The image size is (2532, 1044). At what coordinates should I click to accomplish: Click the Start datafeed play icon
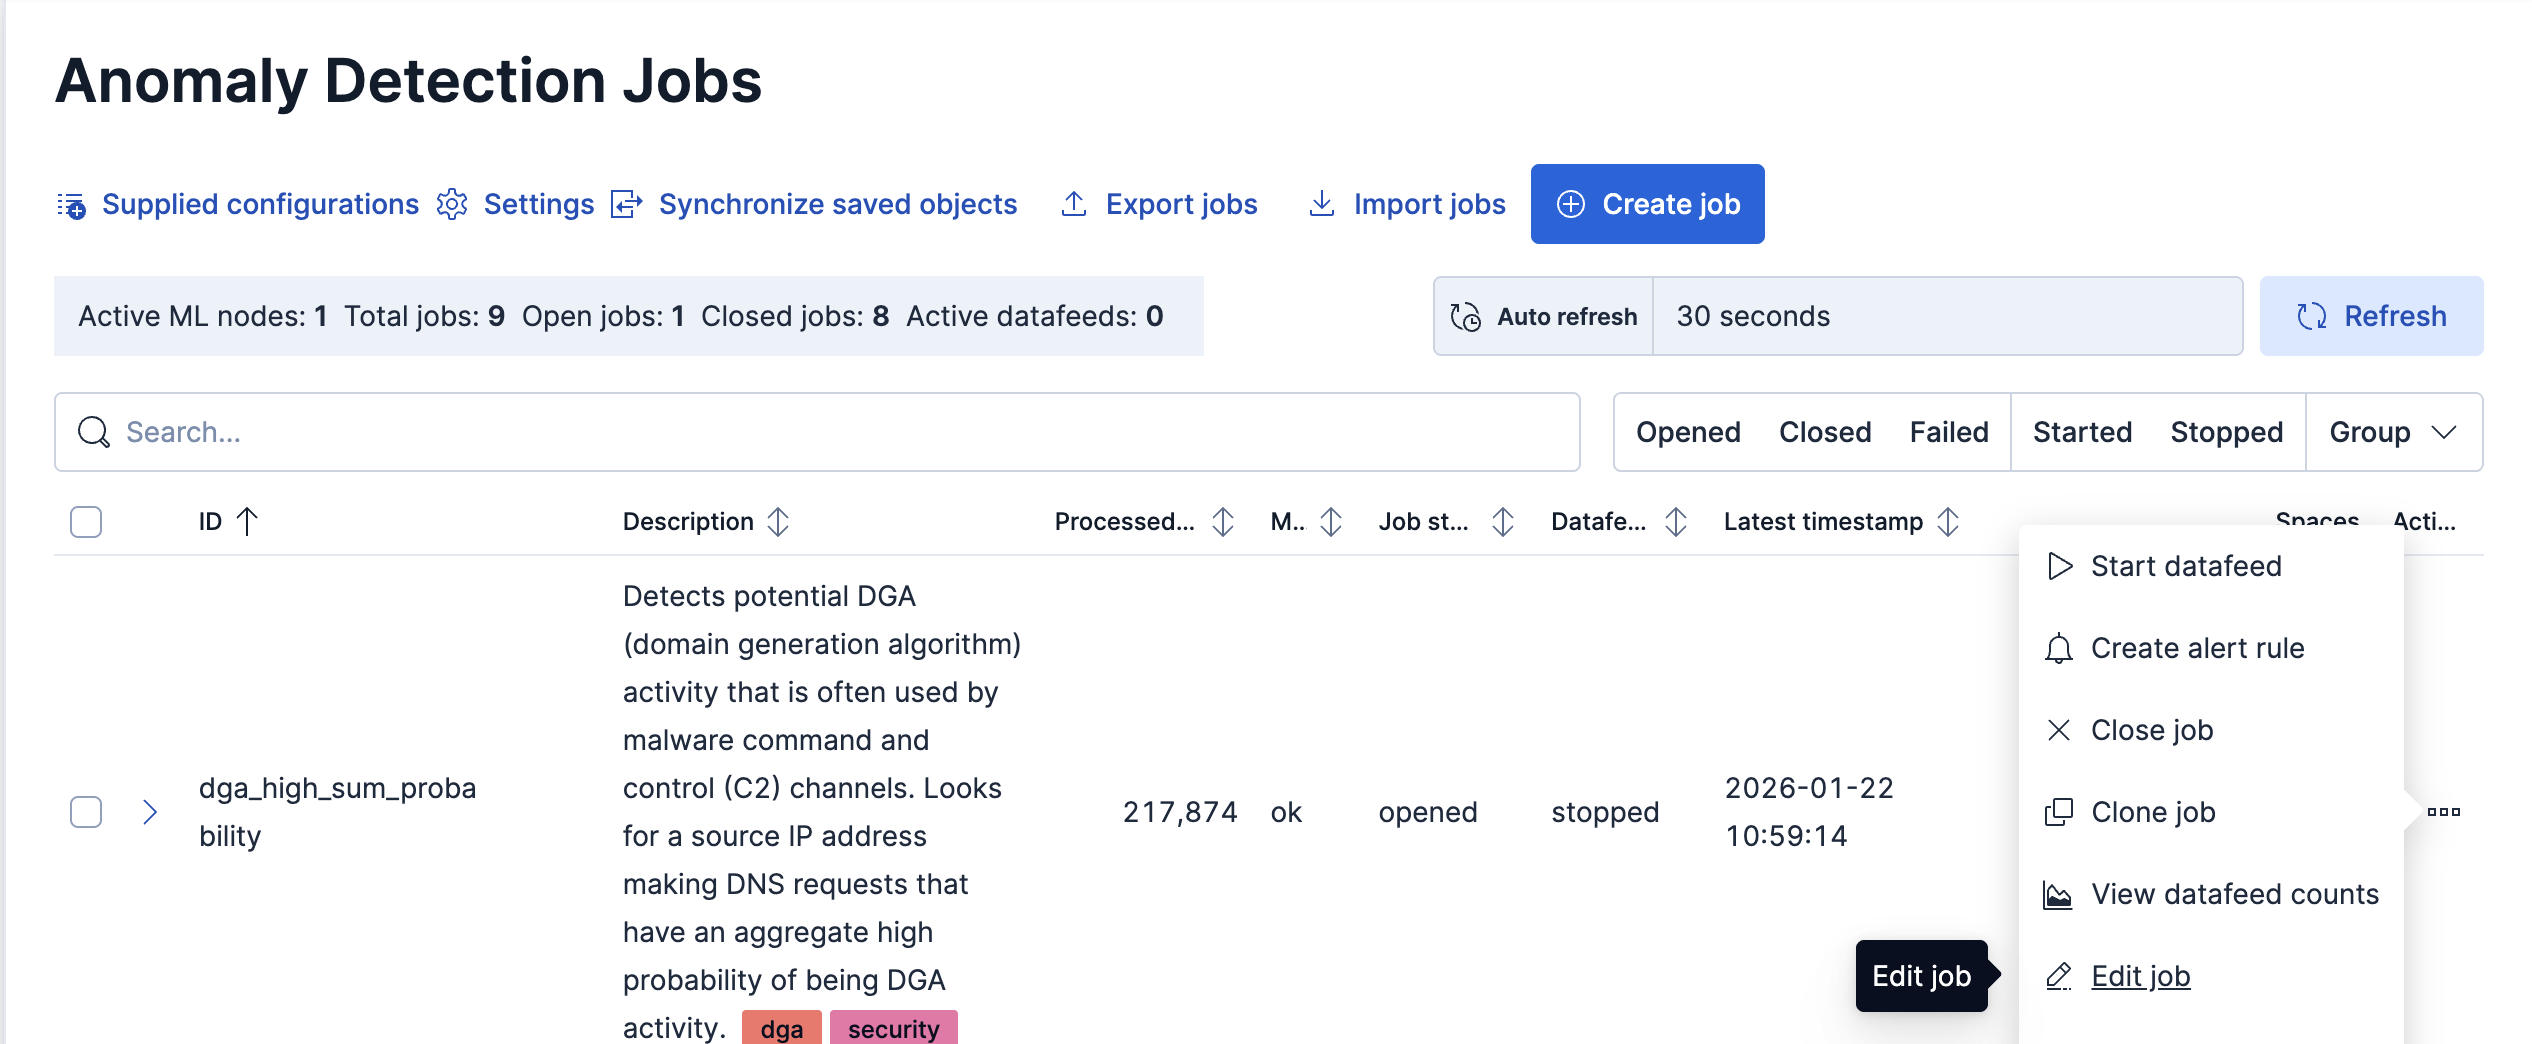click(x=2059, y=566)
